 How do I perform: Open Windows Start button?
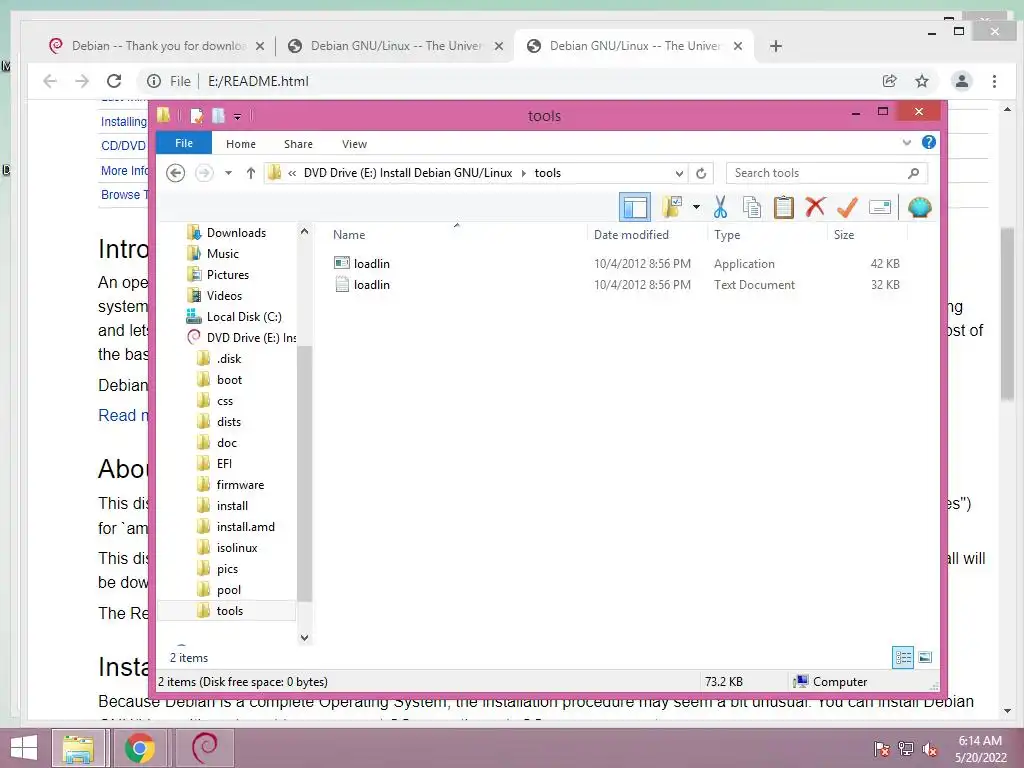pos(24,748)
